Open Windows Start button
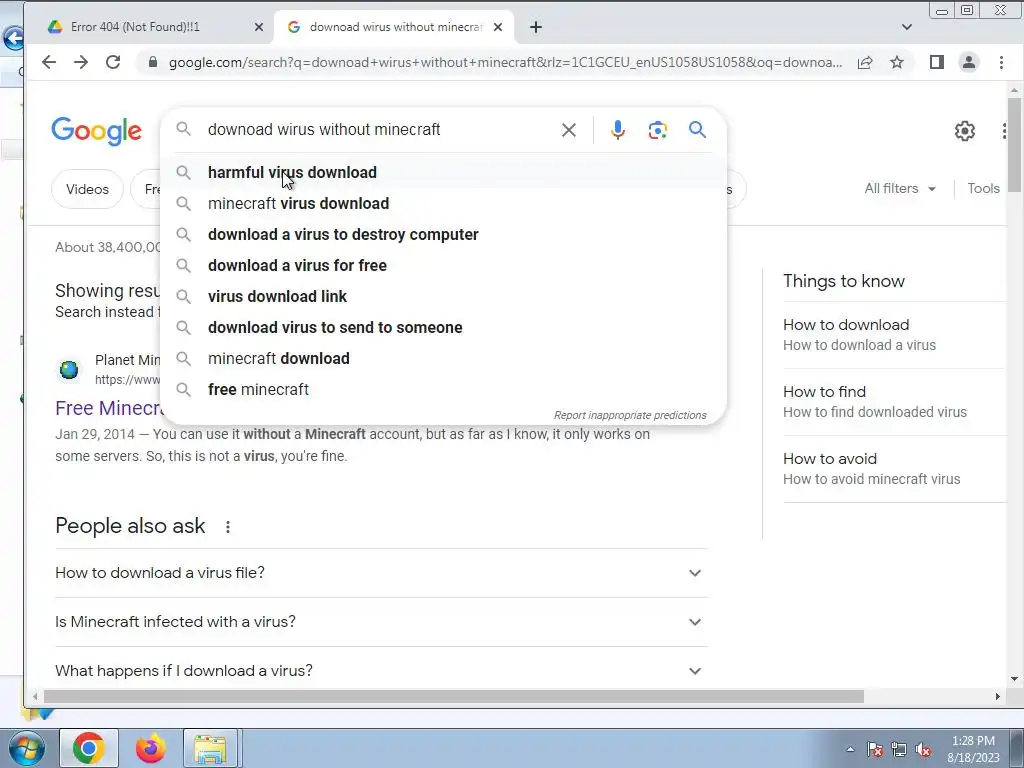The image size is (1024, 768). [25, 748]
